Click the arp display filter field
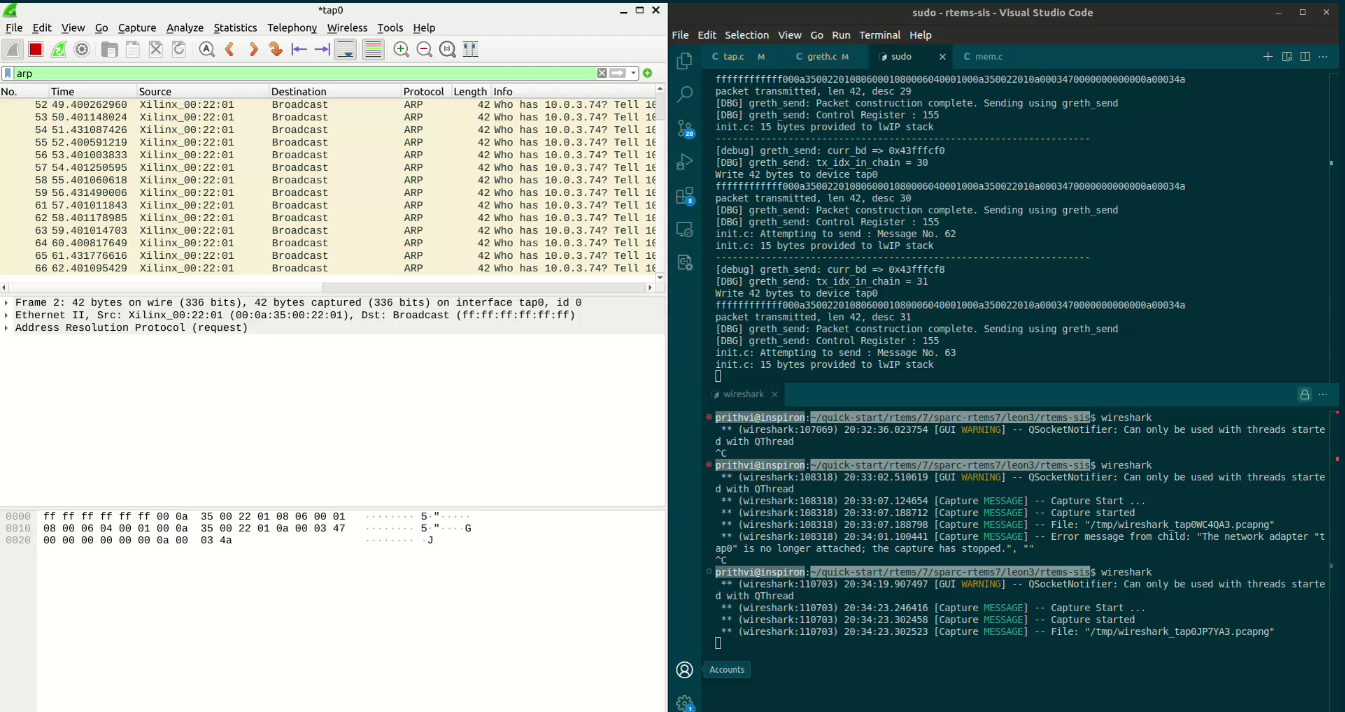This screenshot has width=1345, height=712. click(x=305, y=73)
